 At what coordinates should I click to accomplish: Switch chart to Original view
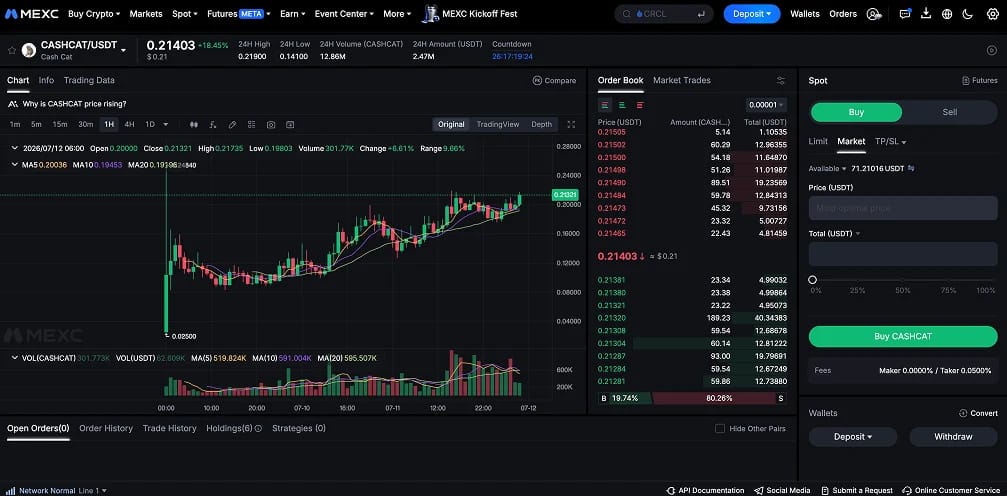point(451,125)
